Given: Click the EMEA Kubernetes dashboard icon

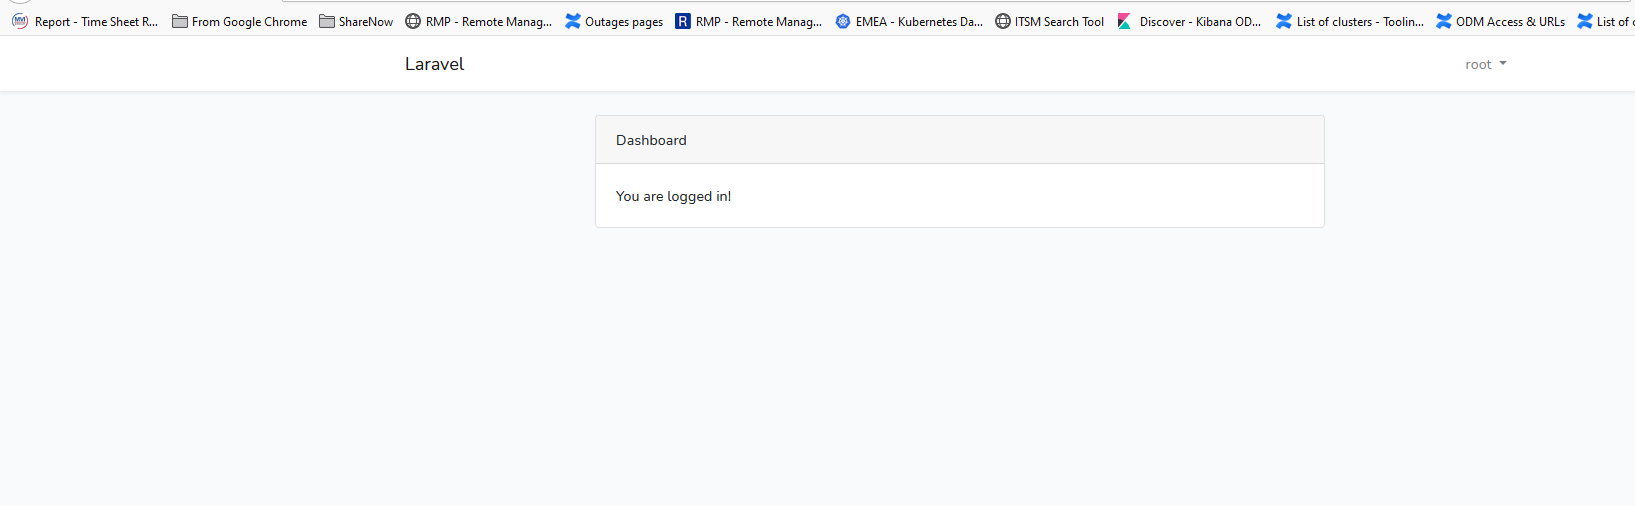Looking at the screenshot, I should 843,21.
